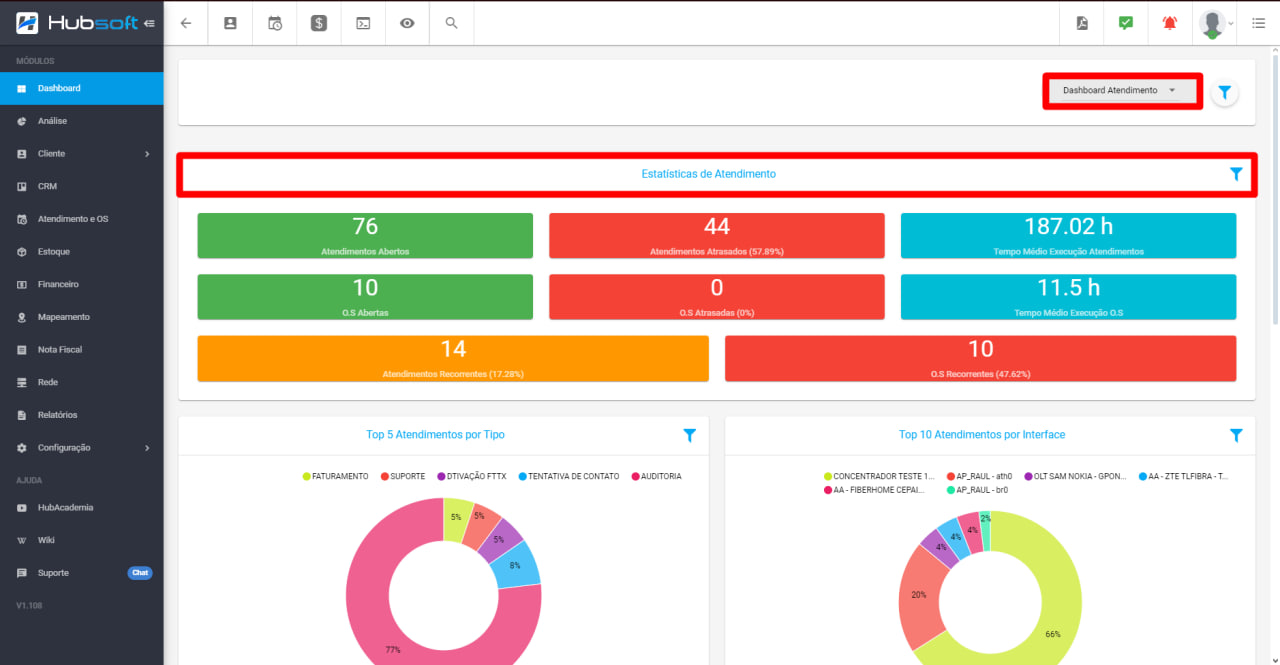Open the user avatar menu
Viewport: 1280px width, 665px height.
pyautogui.click(x=1215, y=23)
